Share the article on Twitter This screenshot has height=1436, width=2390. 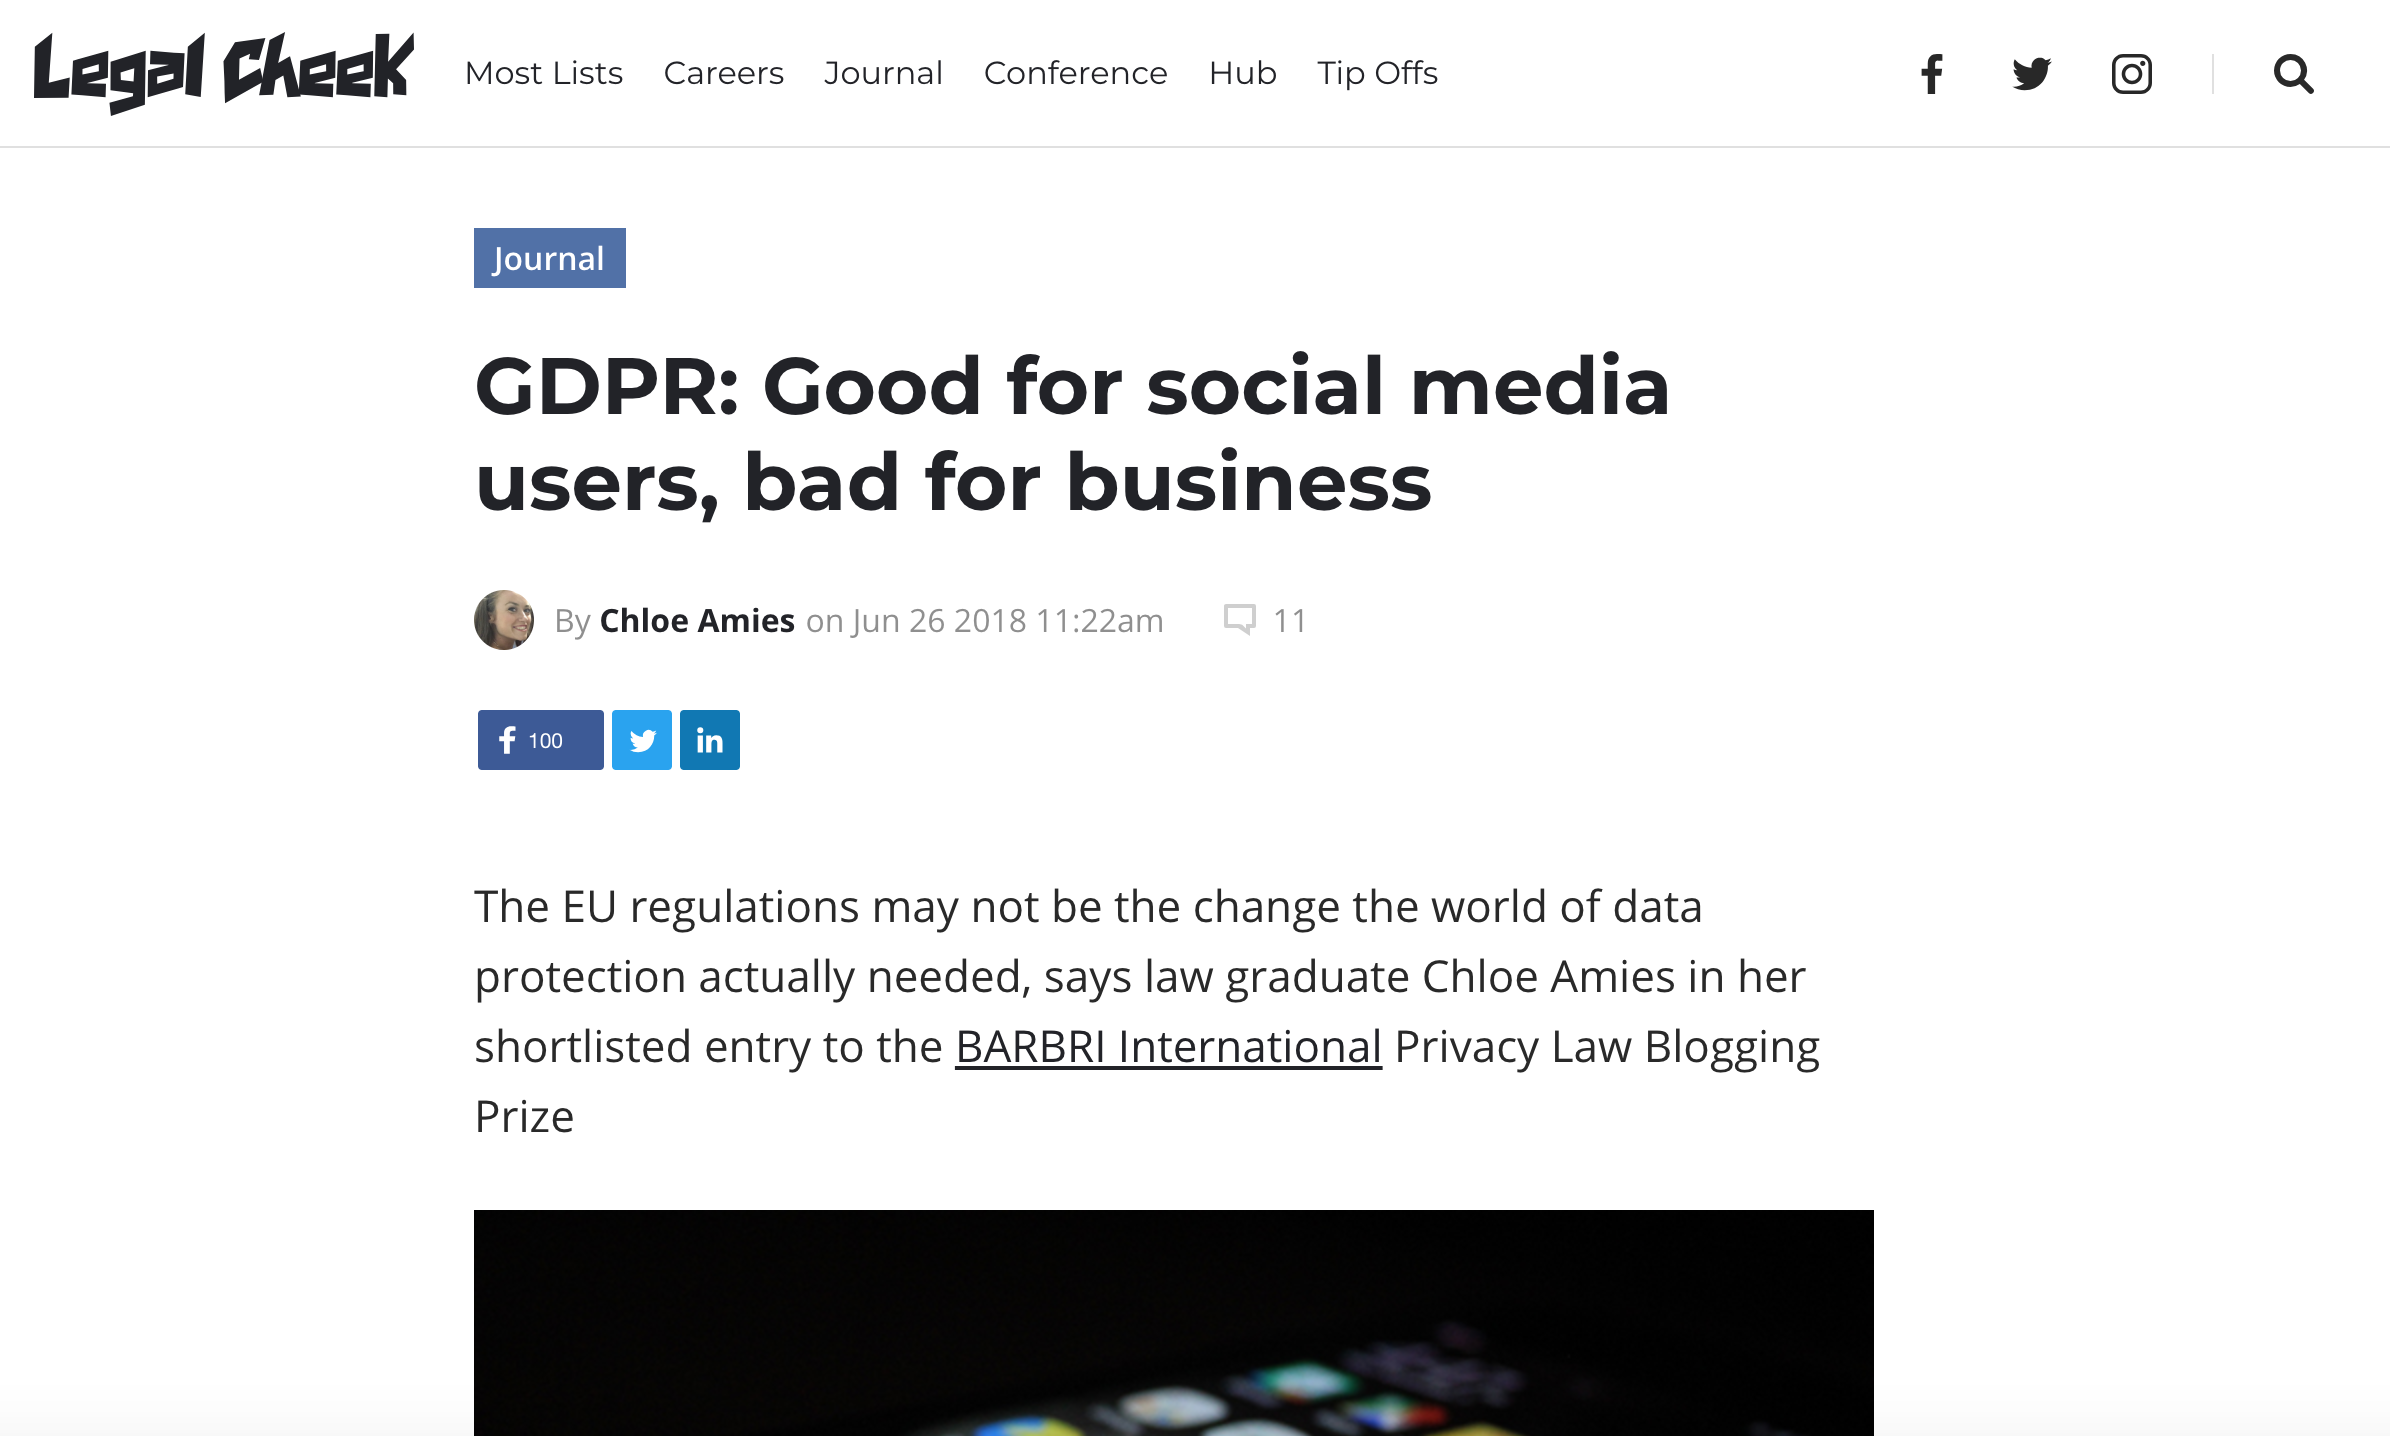coord(642,739)
